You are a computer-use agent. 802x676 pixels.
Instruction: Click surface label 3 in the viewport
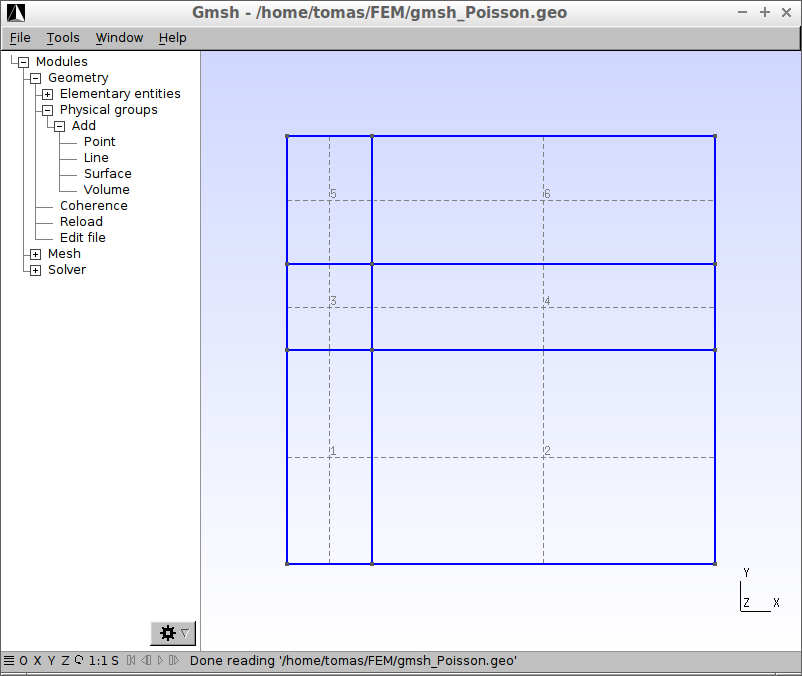[x=333, y=301]
